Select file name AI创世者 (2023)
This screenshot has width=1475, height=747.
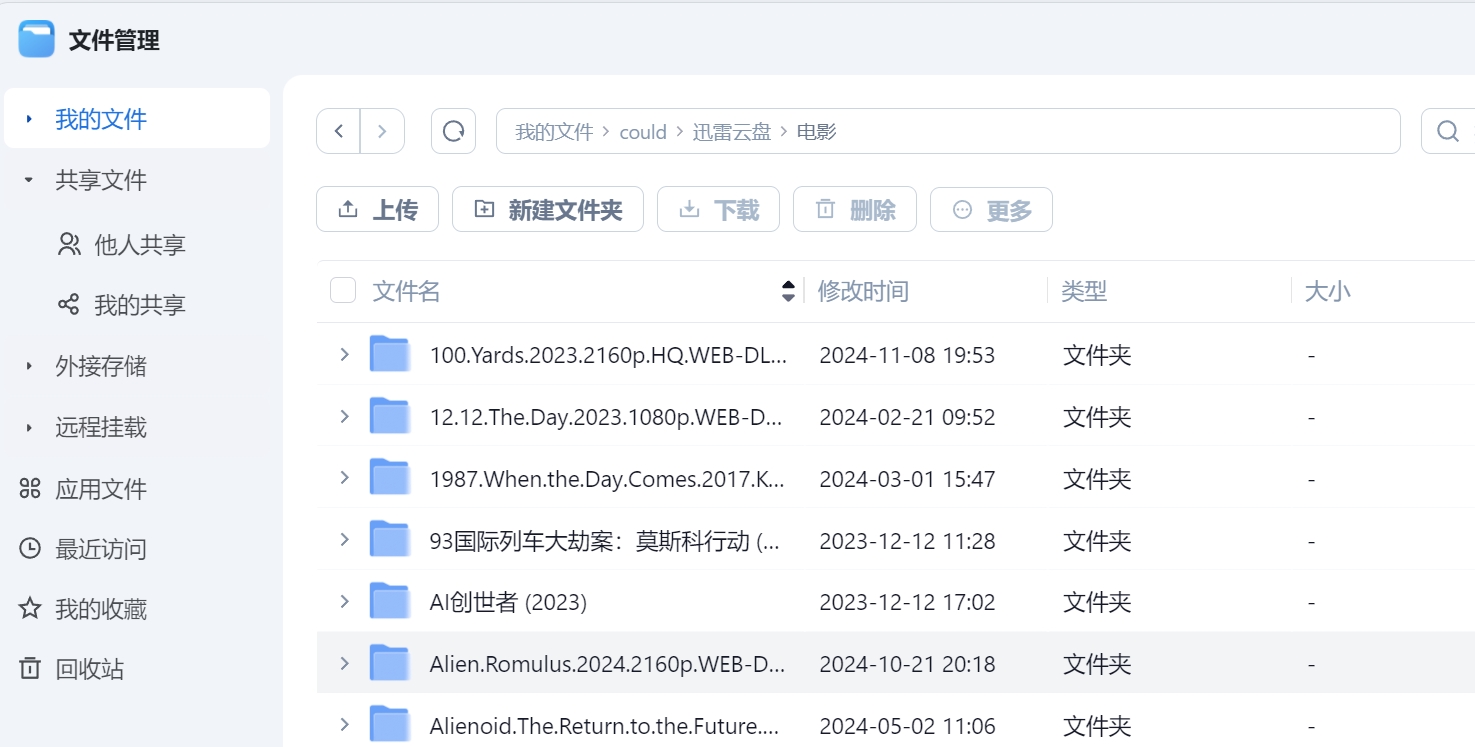pos(508,603)
